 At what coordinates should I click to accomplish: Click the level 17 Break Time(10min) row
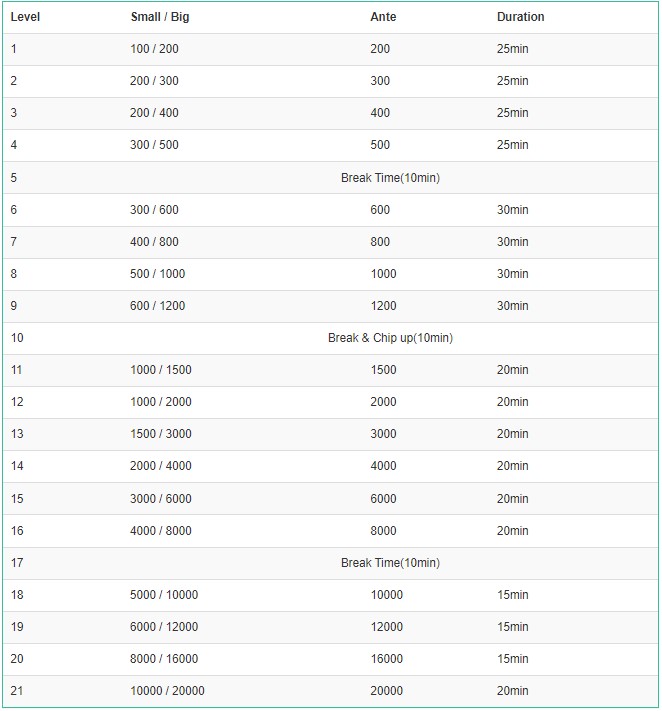pyautogui.click(x=390, y=563)
